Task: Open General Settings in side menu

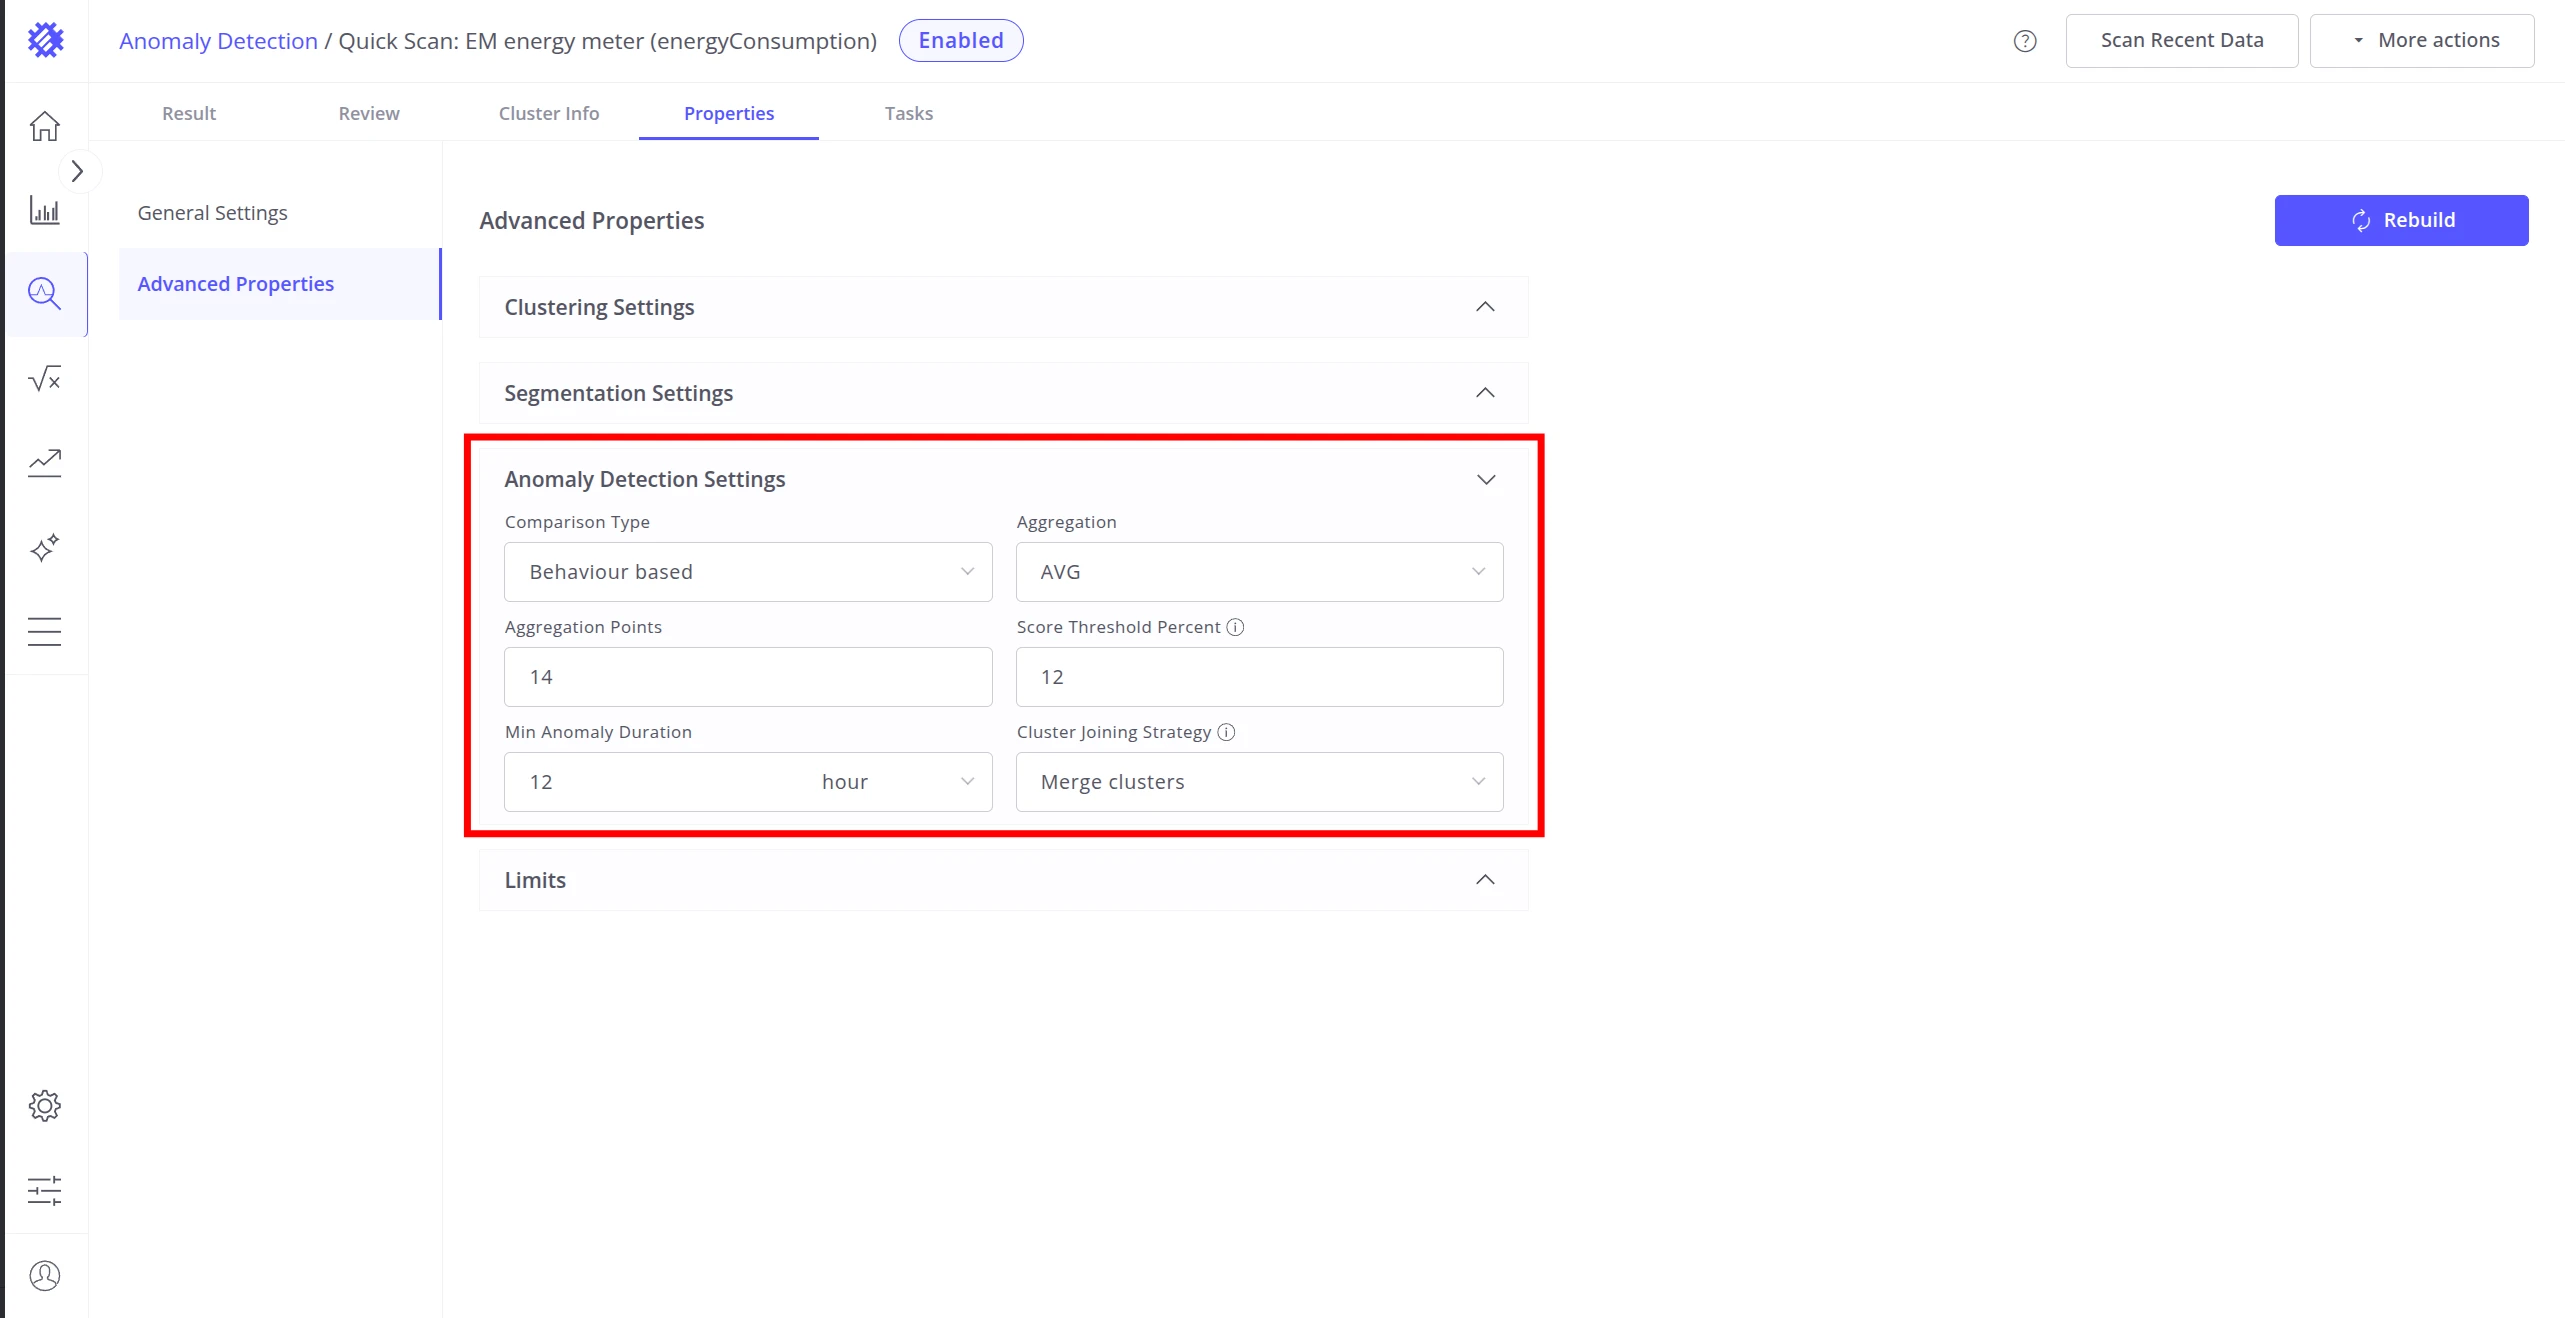Action: click(x=212, y=213)
